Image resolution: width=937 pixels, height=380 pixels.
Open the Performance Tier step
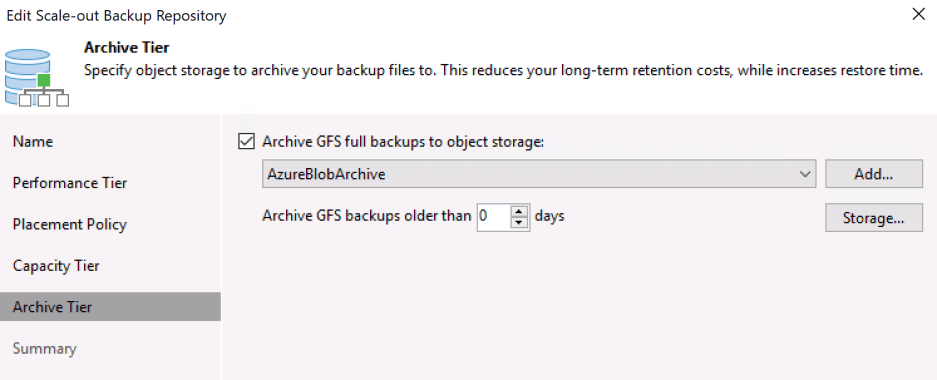point(70,183)
